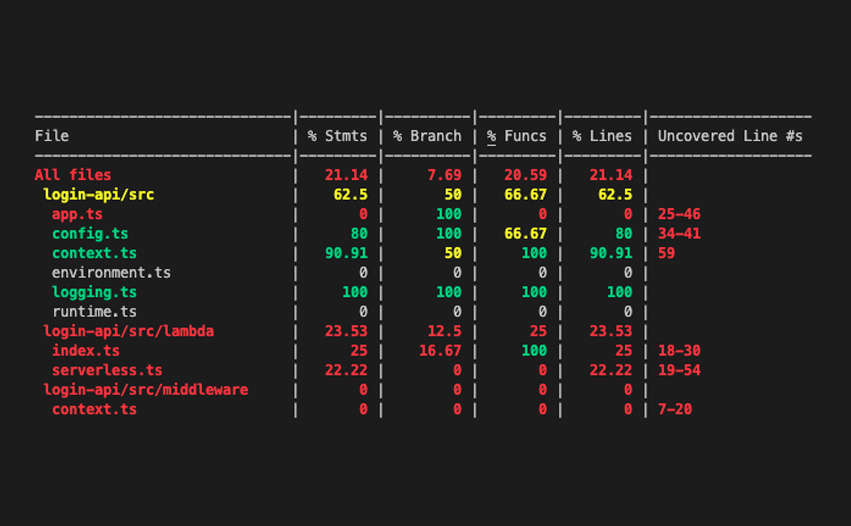Click the 'index.ts' file name
This screenshot has width=851, height=526.
point(86,351)
